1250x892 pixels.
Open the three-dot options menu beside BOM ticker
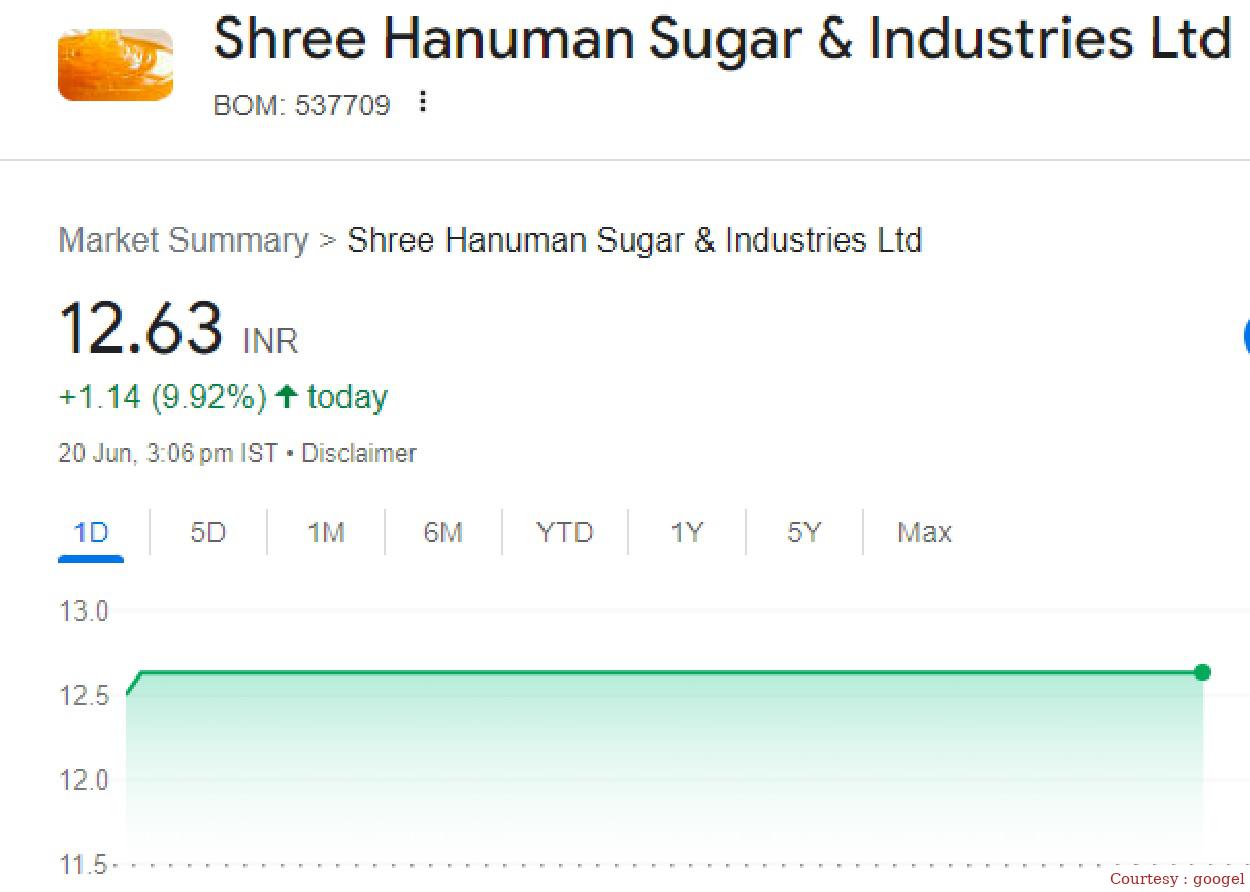tap(421, 101)
